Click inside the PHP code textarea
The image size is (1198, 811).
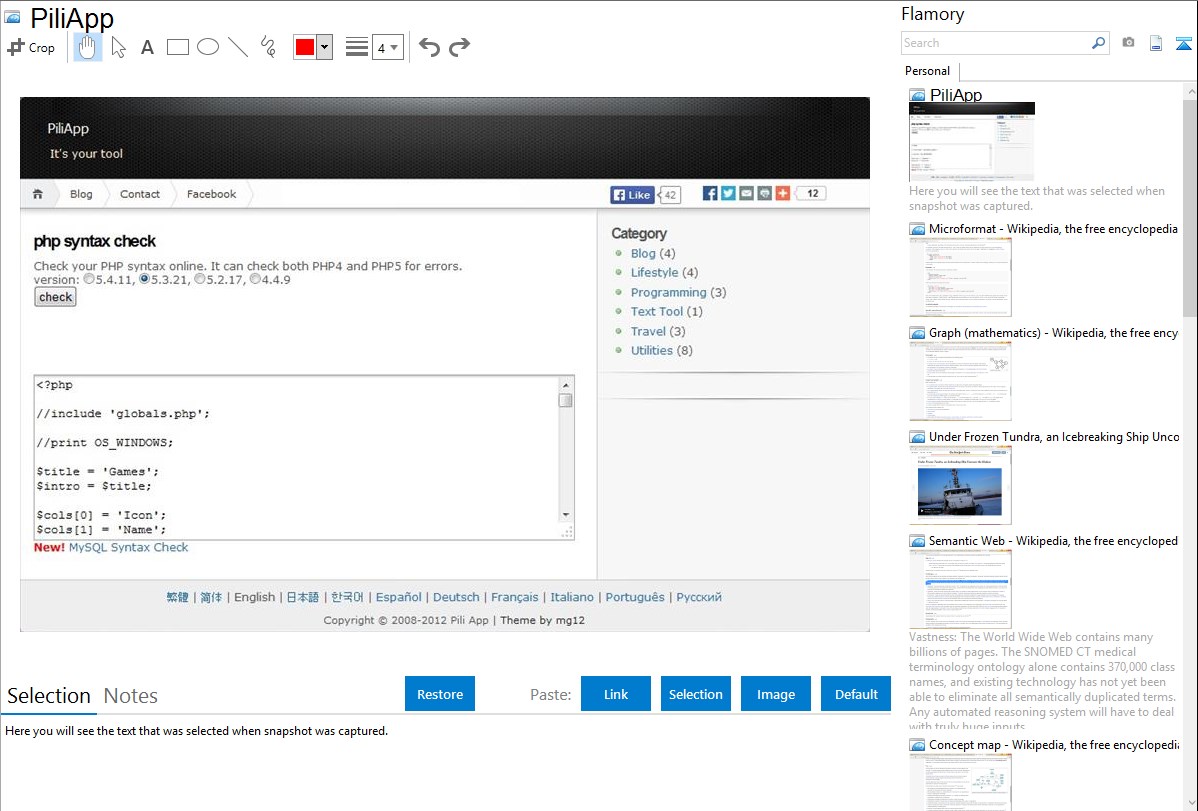point(296,457)
